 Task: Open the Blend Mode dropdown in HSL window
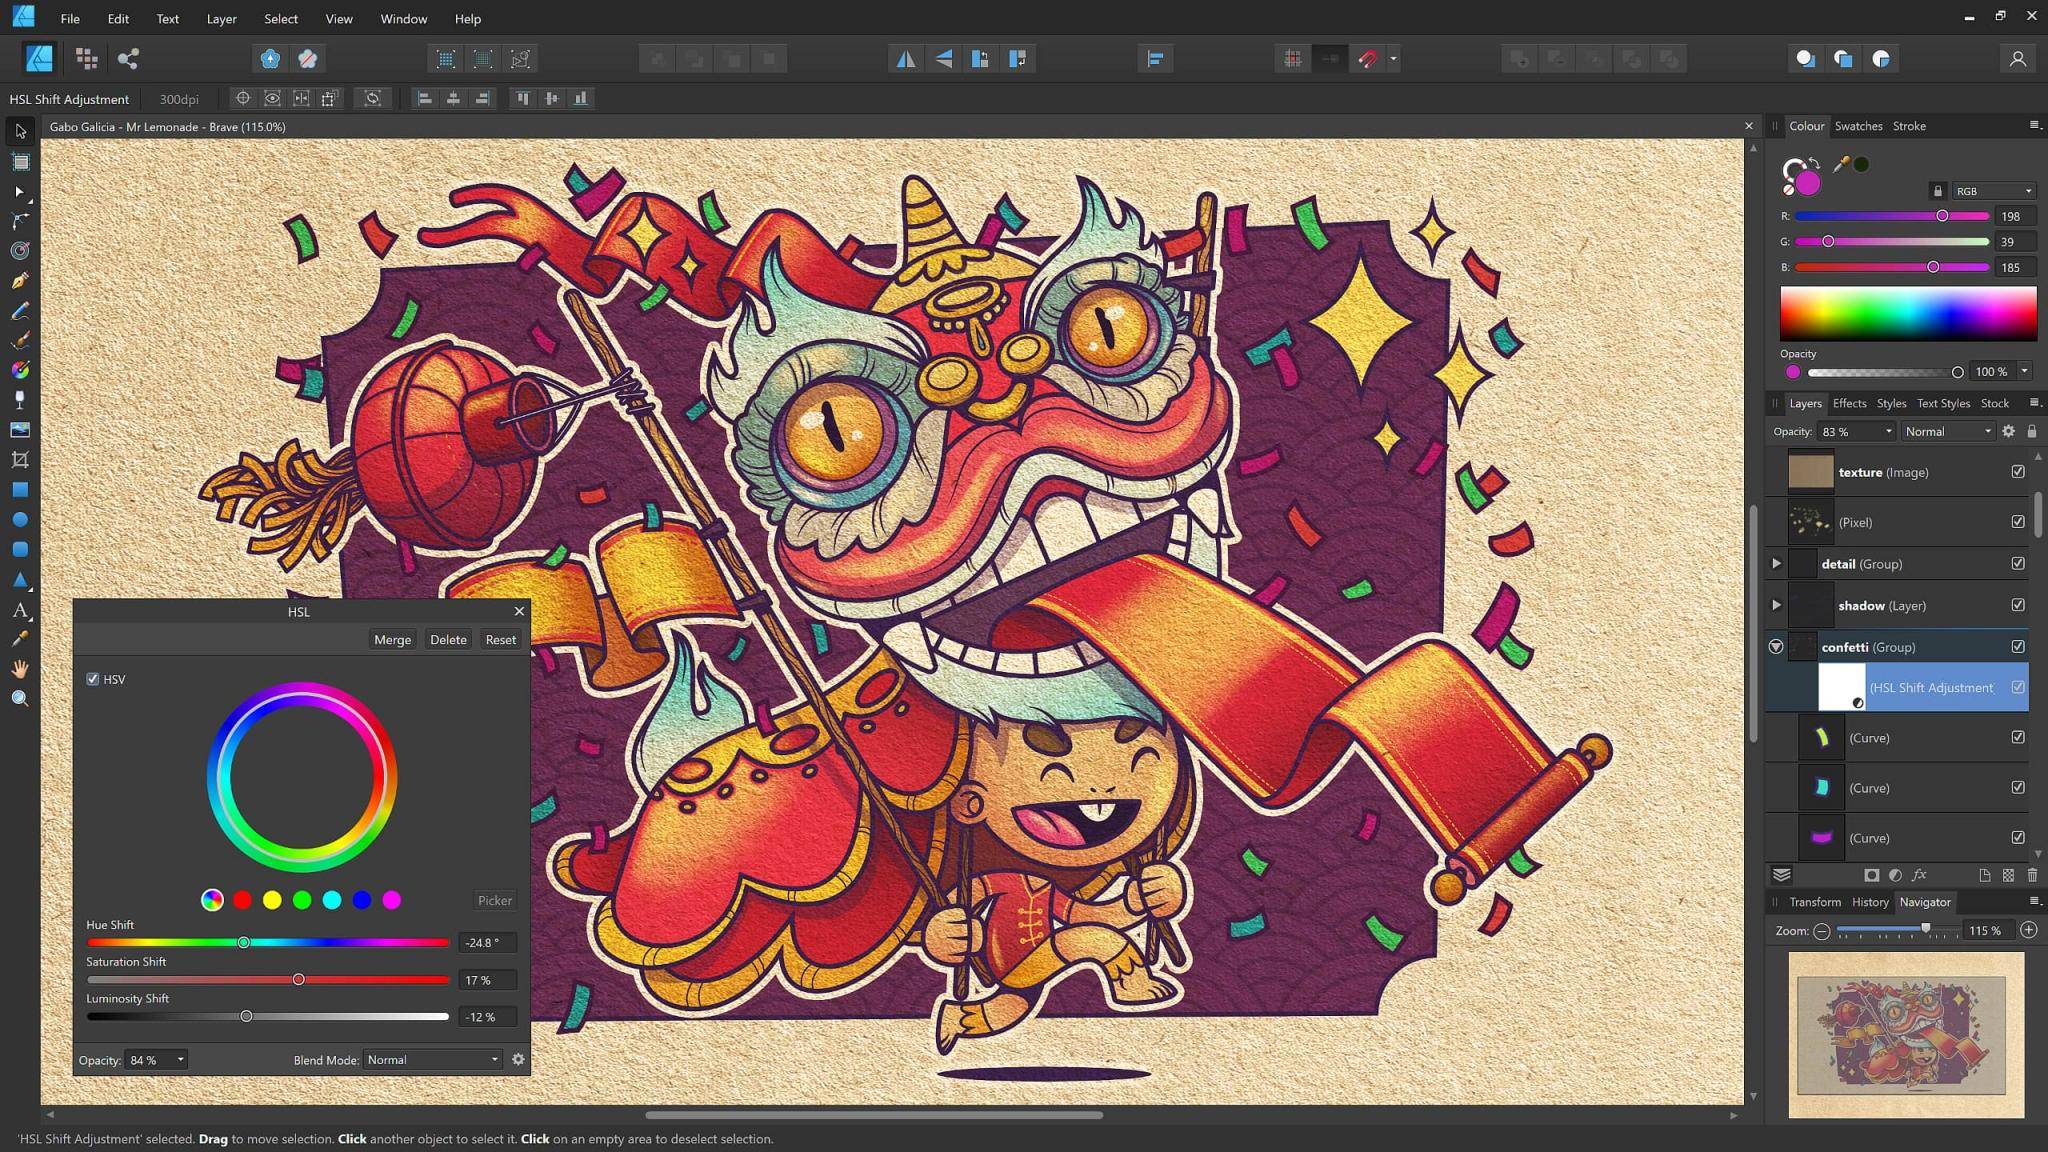pyautogui.click(x=432, y=1059)
